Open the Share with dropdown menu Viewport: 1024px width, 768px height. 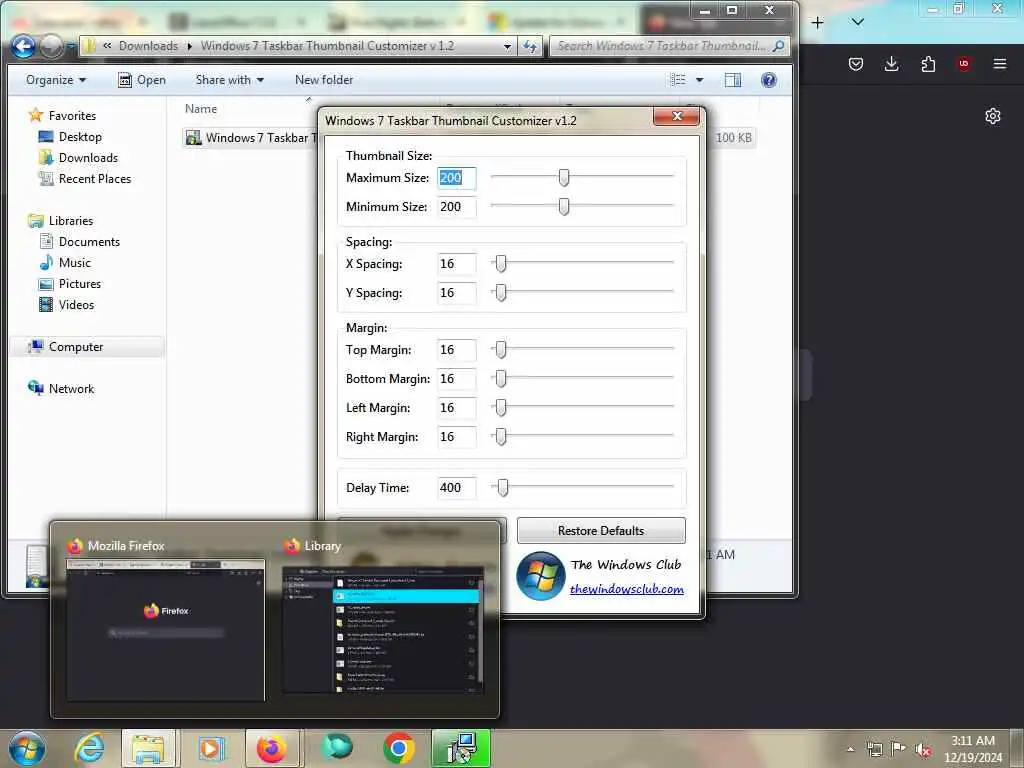click(229, 80)
